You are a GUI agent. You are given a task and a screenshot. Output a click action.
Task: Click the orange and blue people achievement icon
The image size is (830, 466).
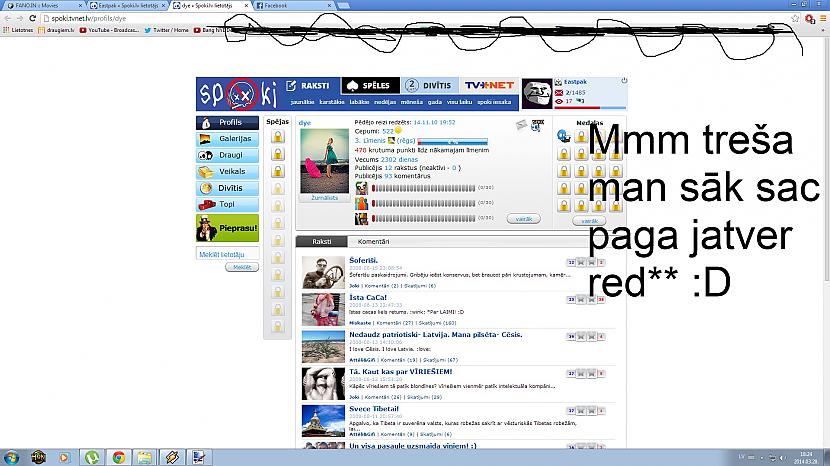[362, 203]
